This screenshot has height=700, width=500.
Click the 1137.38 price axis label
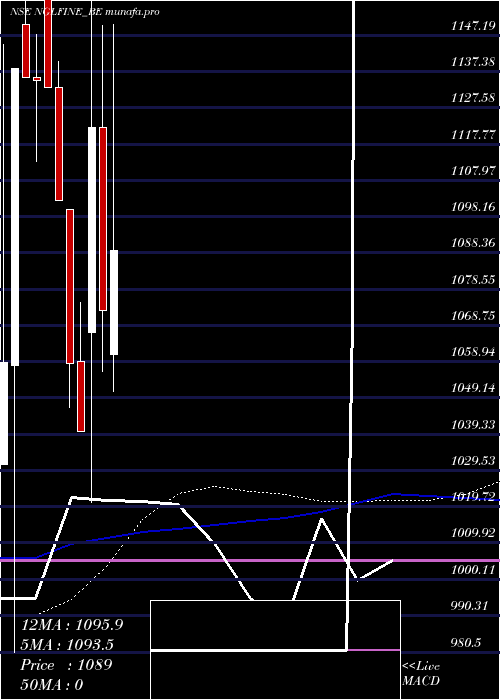tap(473, 62)
